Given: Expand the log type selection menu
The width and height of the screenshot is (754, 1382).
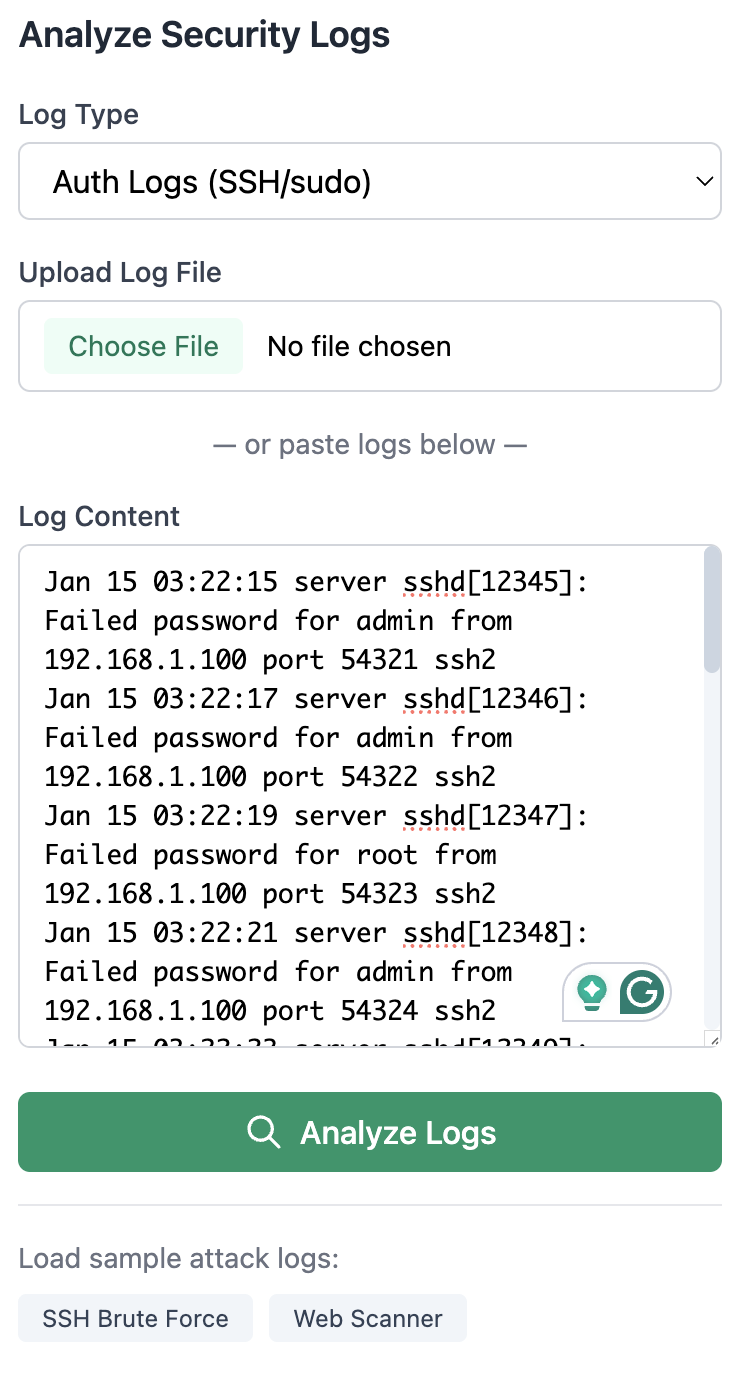Looking at the screenshot, I should [370, 181].
